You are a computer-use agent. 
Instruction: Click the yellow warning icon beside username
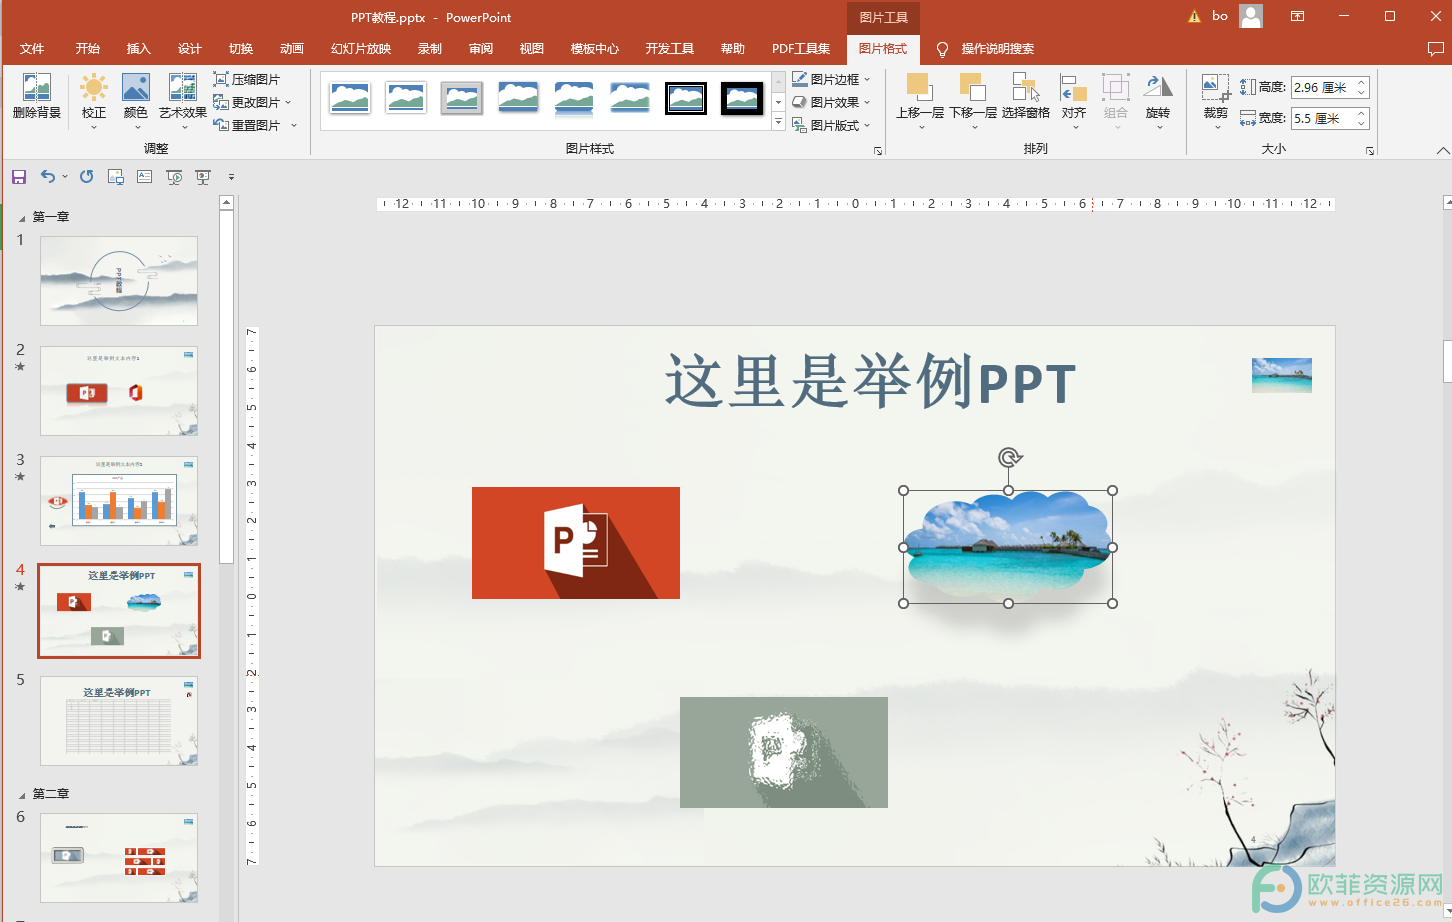(x=1194, y=16)
